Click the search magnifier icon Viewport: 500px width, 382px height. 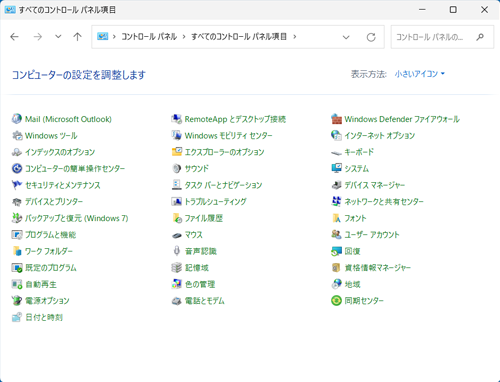480,37
